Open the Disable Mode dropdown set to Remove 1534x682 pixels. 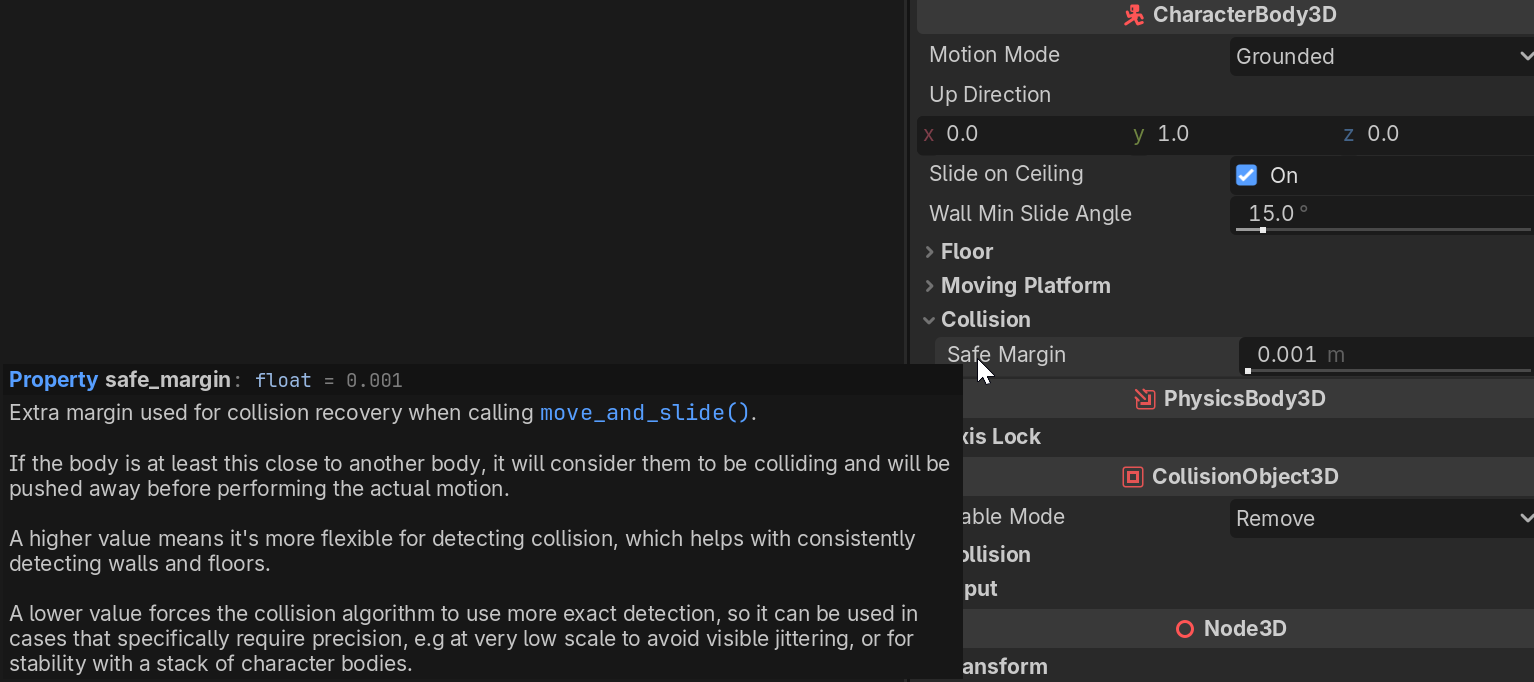coord(1380,519)
